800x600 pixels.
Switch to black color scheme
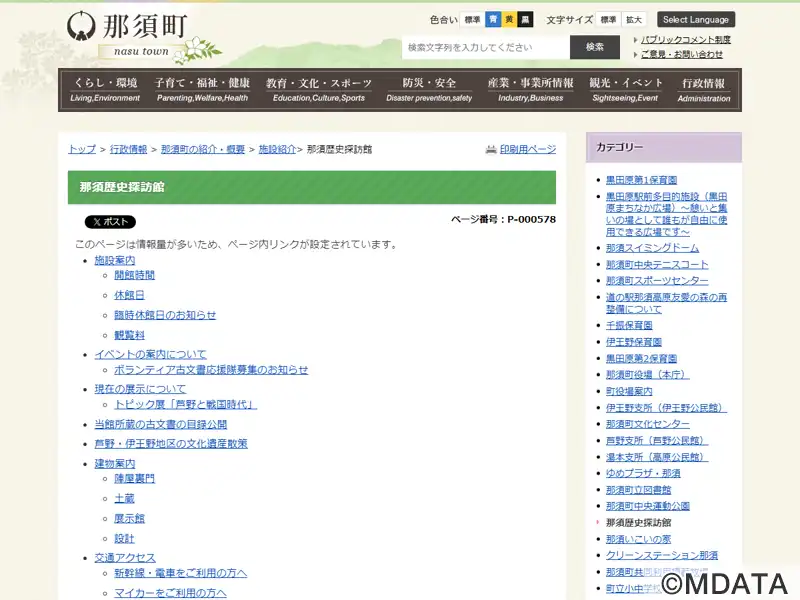click(525, 19)
